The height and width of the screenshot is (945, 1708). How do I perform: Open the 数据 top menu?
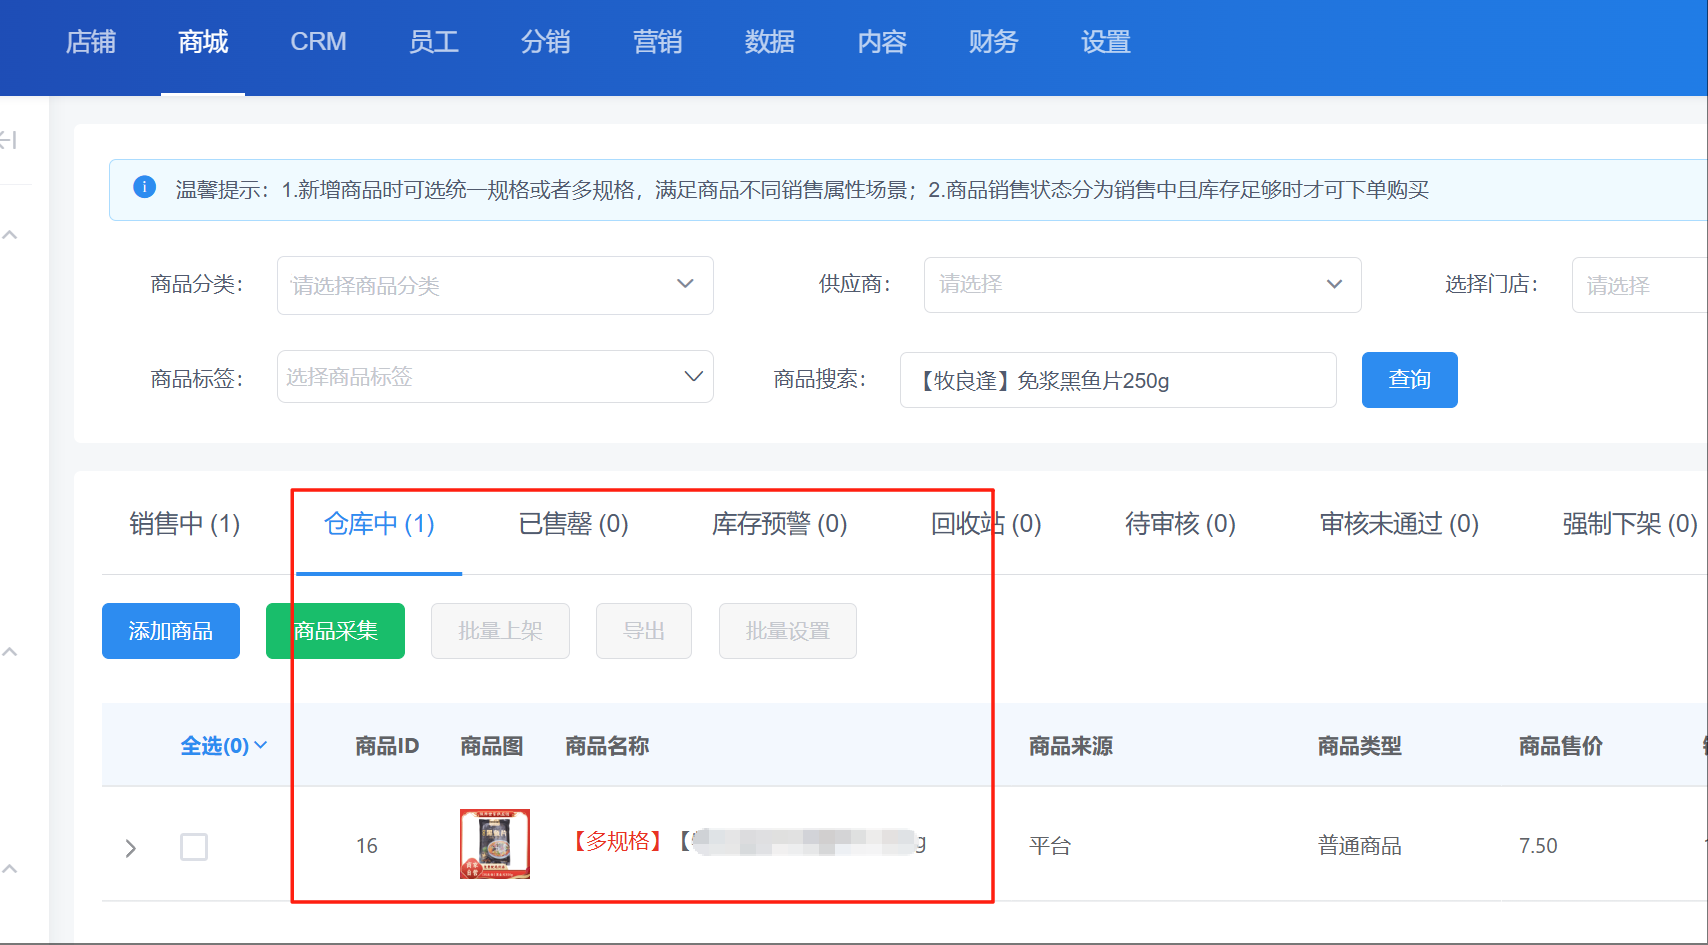click(770, 42)
